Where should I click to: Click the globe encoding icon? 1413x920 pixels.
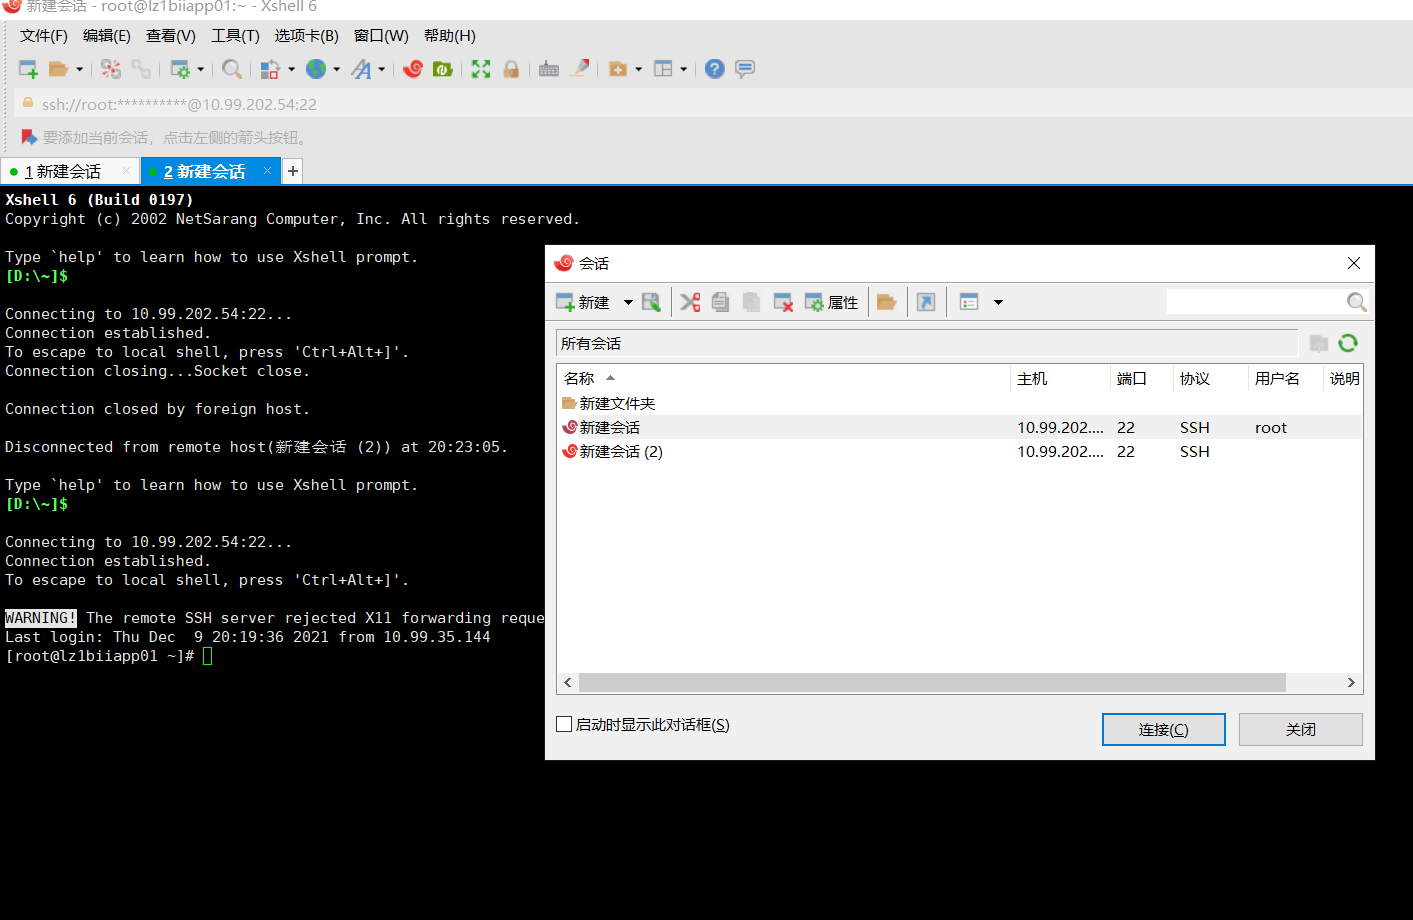(x=316, y=69)
